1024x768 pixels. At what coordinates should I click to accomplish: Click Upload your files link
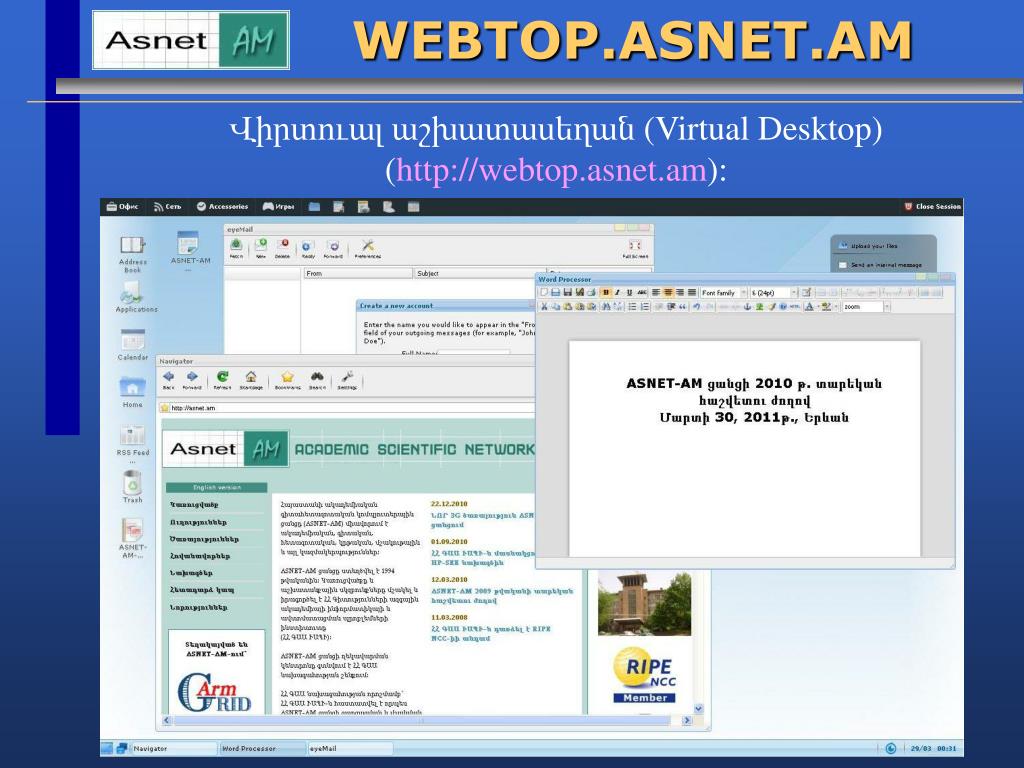[869, 246]
